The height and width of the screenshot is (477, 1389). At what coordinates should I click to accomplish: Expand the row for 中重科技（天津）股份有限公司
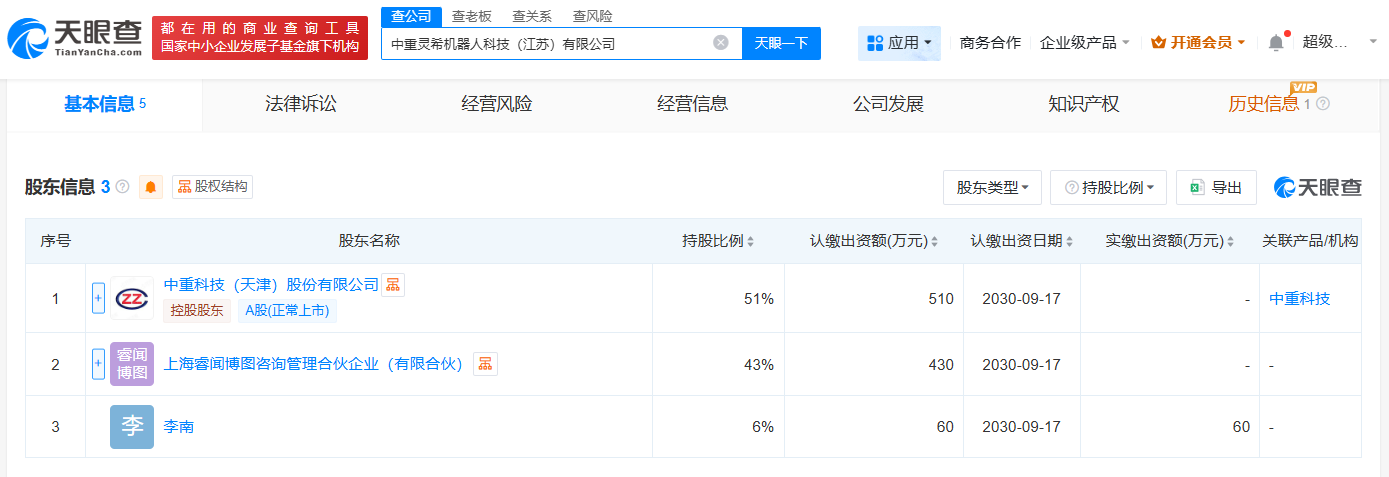click(x=98, y=298)
